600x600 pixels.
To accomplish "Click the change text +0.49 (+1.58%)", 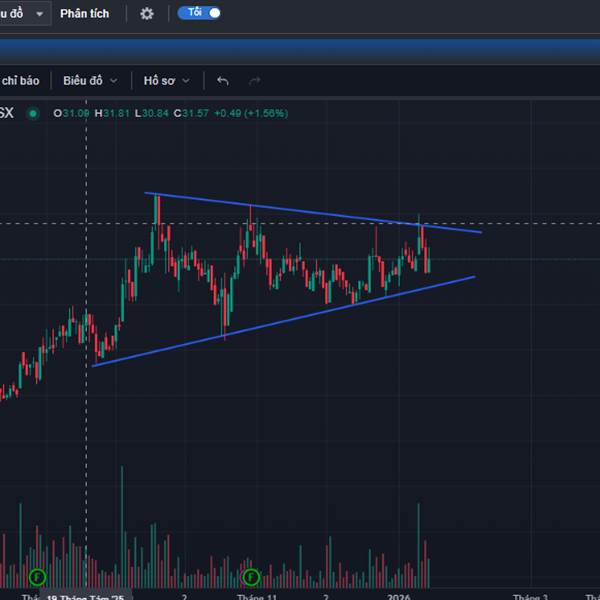I will coord(251,113).
